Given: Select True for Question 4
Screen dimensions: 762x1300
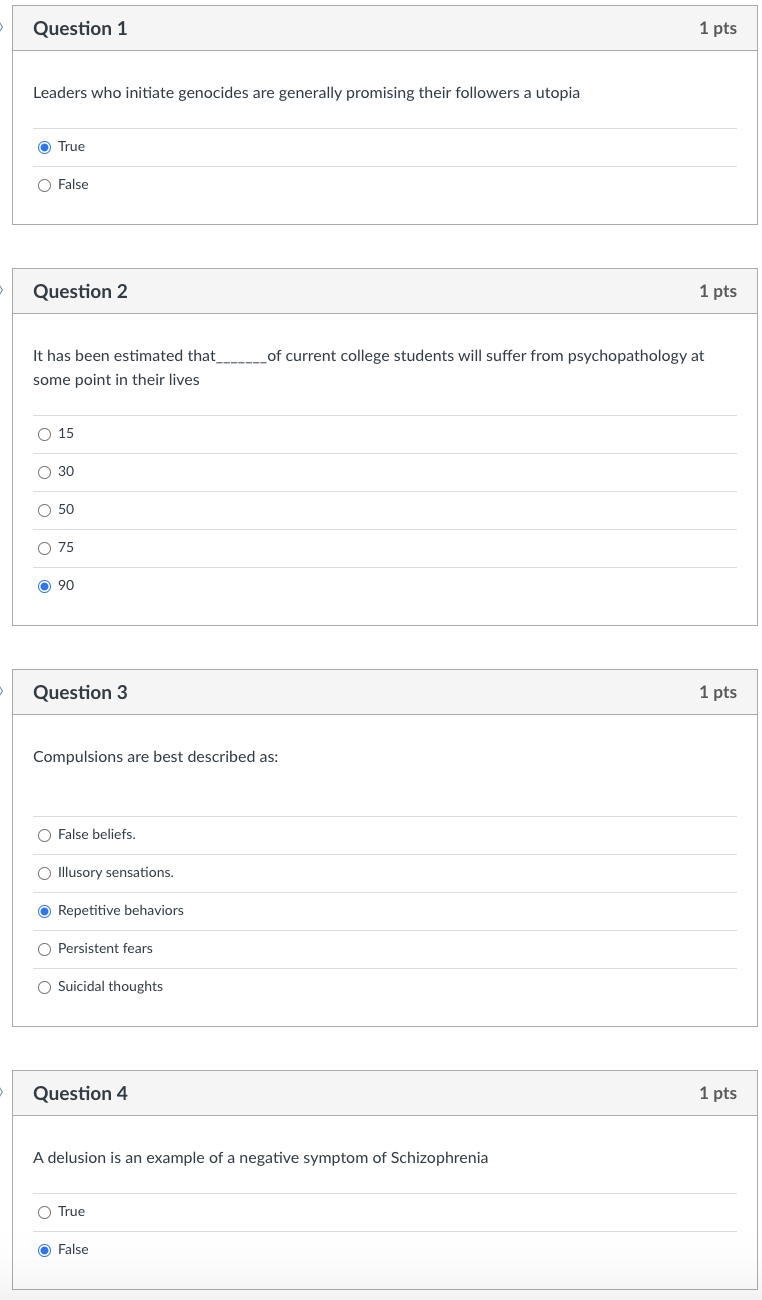Looking at the screenshot, I should coord(44,1212).
